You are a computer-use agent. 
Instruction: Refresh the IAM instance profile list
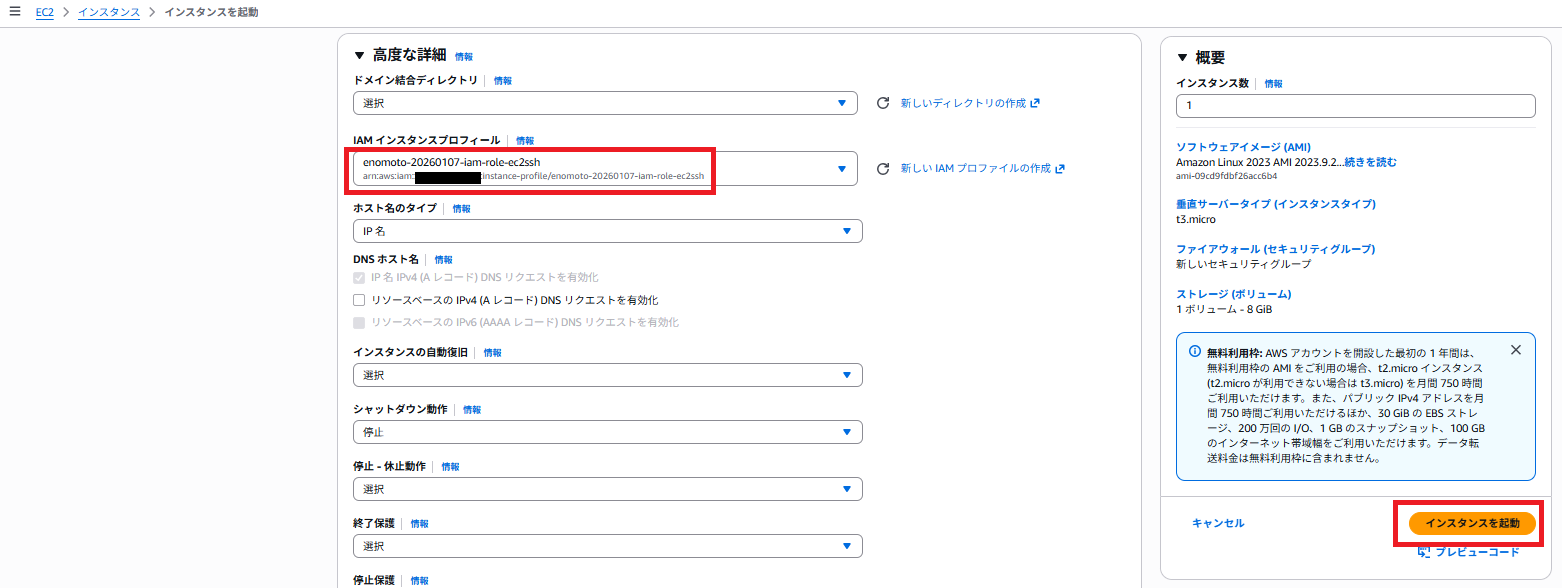tap(882, 169)
